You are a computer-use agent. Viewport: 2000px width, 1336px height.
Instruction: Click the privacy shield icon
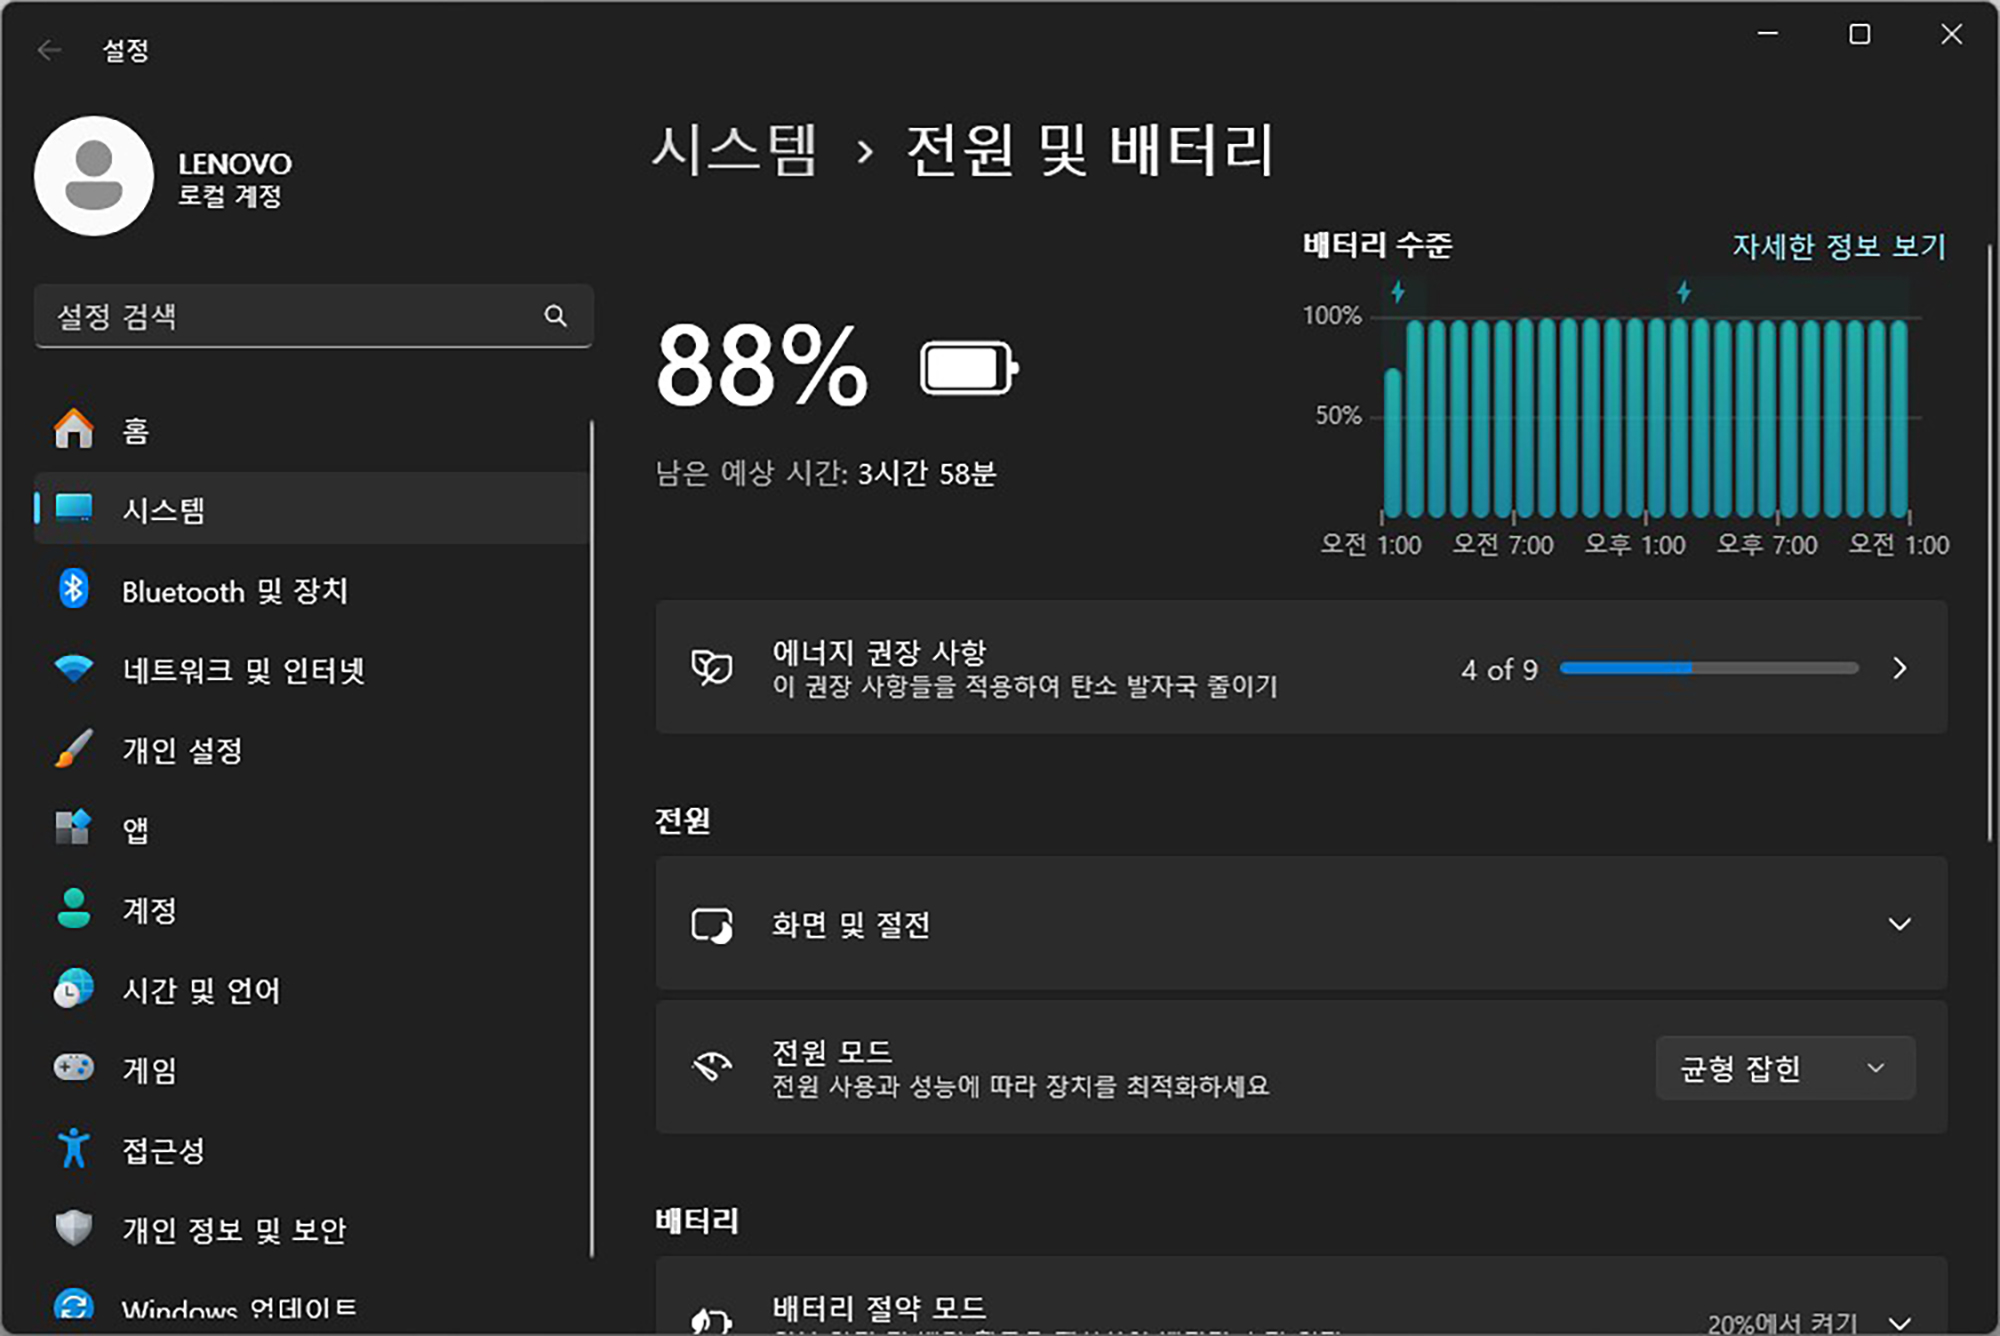point(73,1228)
